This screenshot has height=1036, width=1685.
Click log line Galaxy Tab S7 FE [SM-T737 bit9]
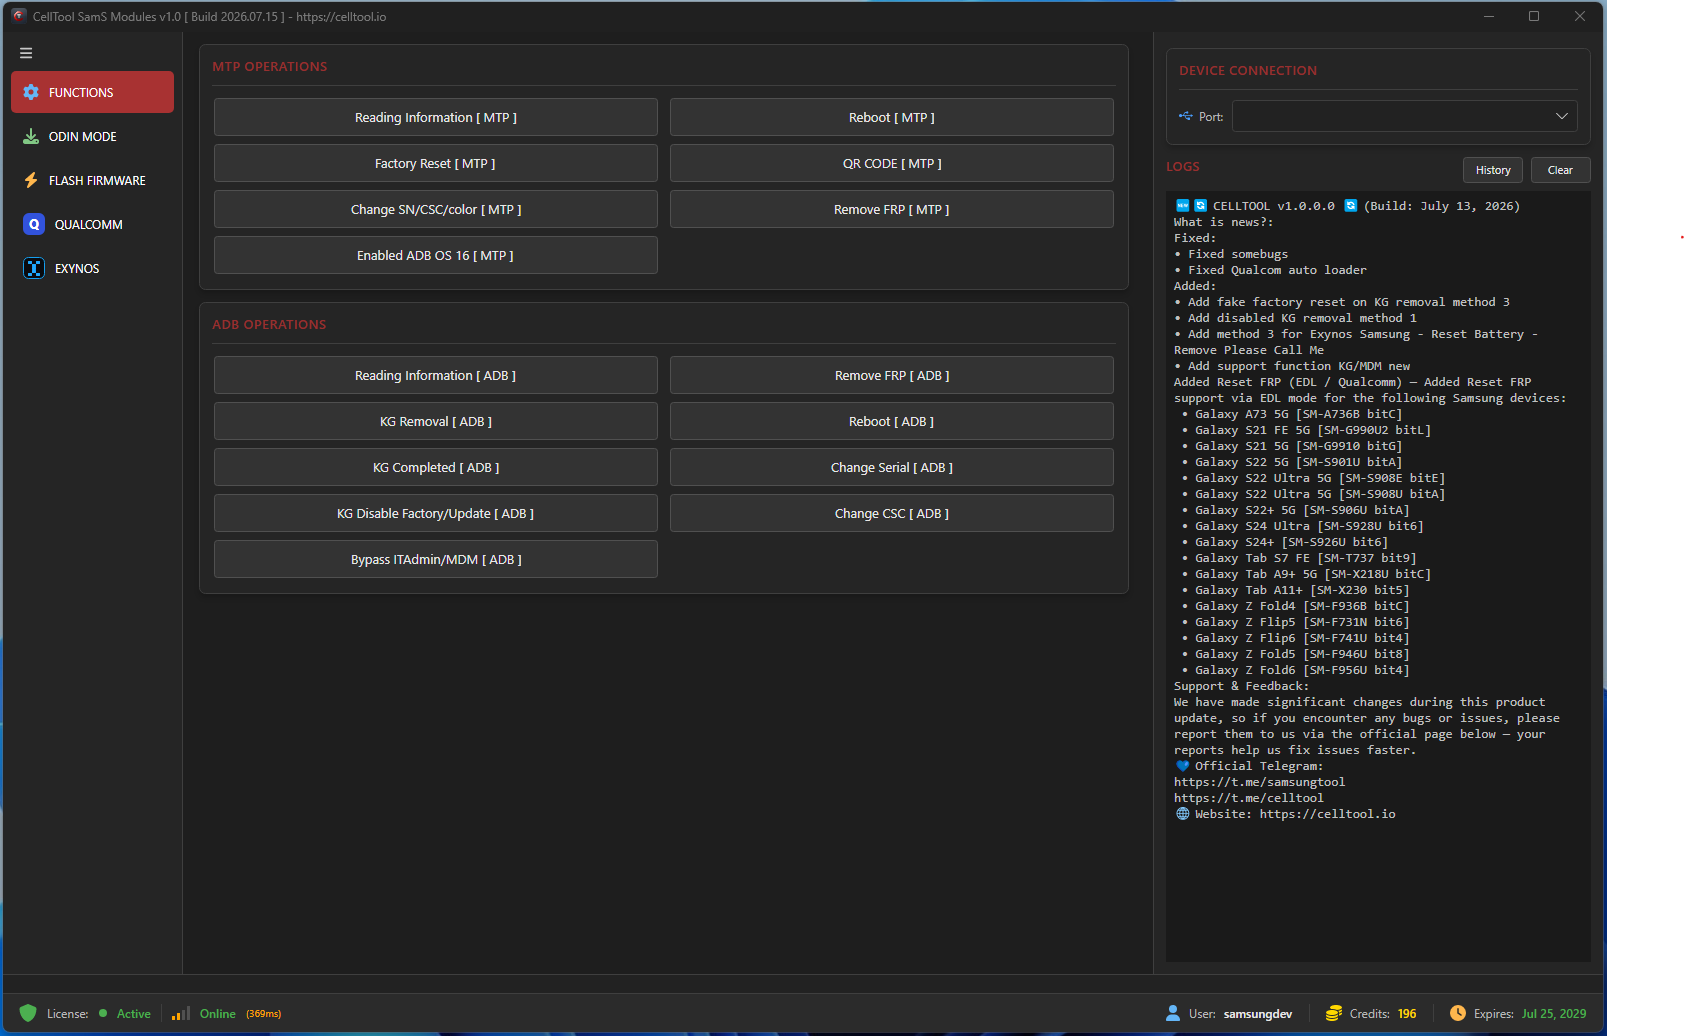(1305, 558)
